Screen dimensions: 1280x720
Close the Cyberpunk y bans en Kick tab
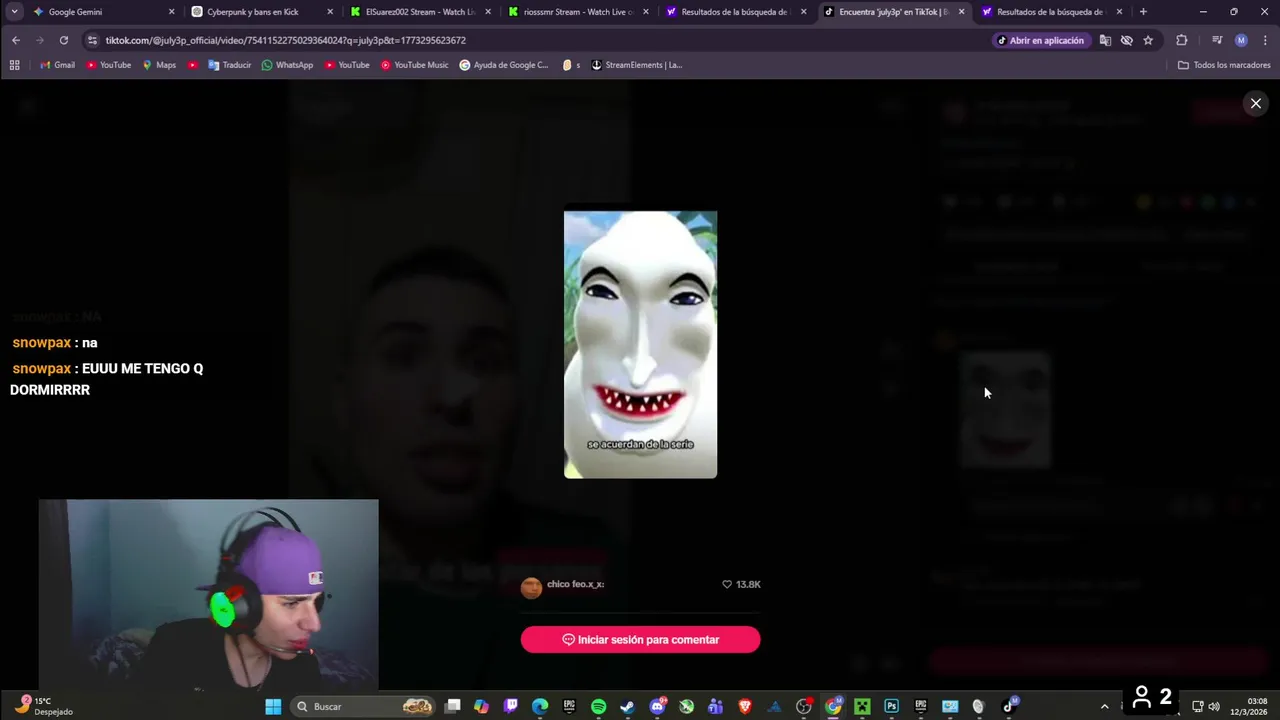click(x=330, y=12)
